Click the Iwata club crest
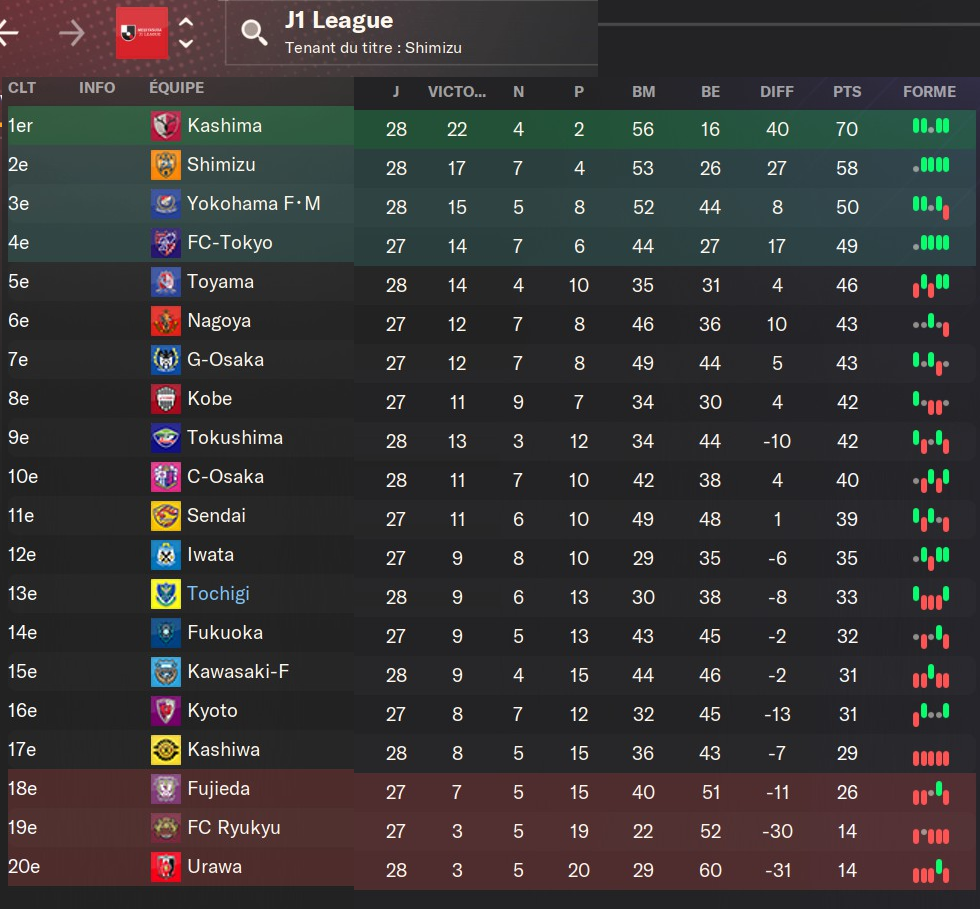The height and width of the screenshot is (909, 980). coord(165,555)
